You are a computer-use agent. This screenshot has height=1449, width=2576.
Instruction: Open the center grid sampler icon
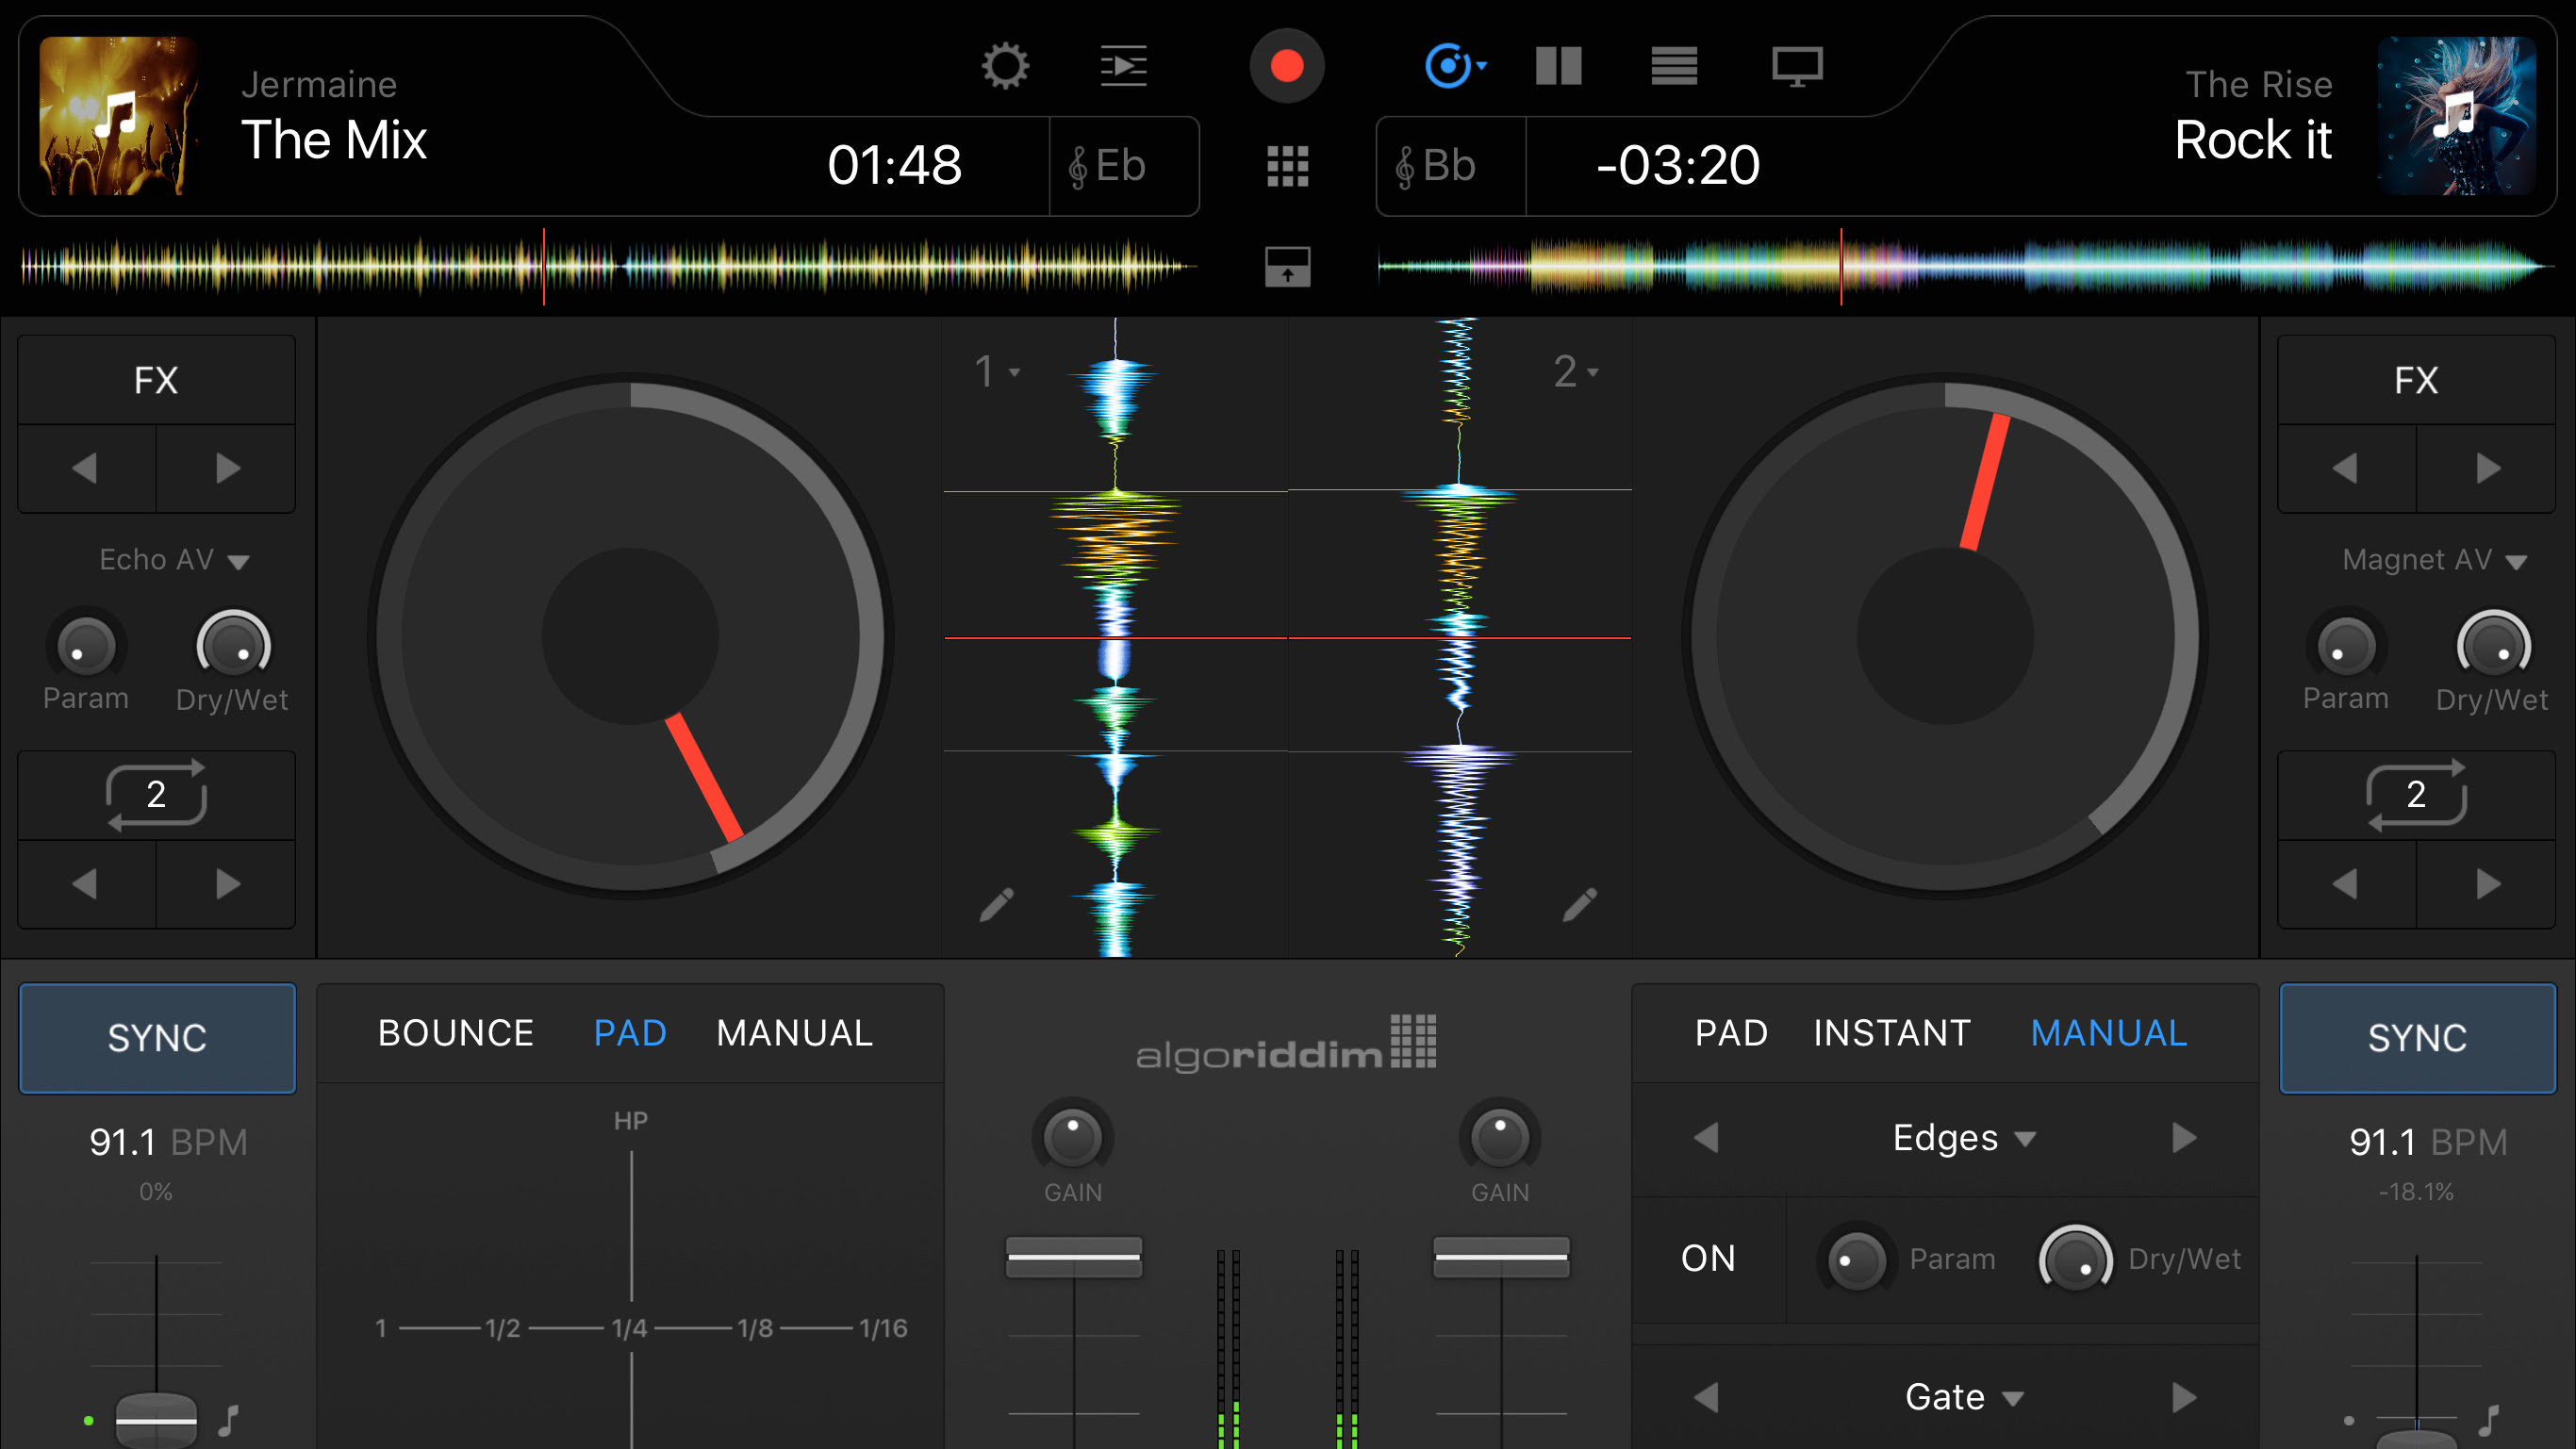(1287, 165)
